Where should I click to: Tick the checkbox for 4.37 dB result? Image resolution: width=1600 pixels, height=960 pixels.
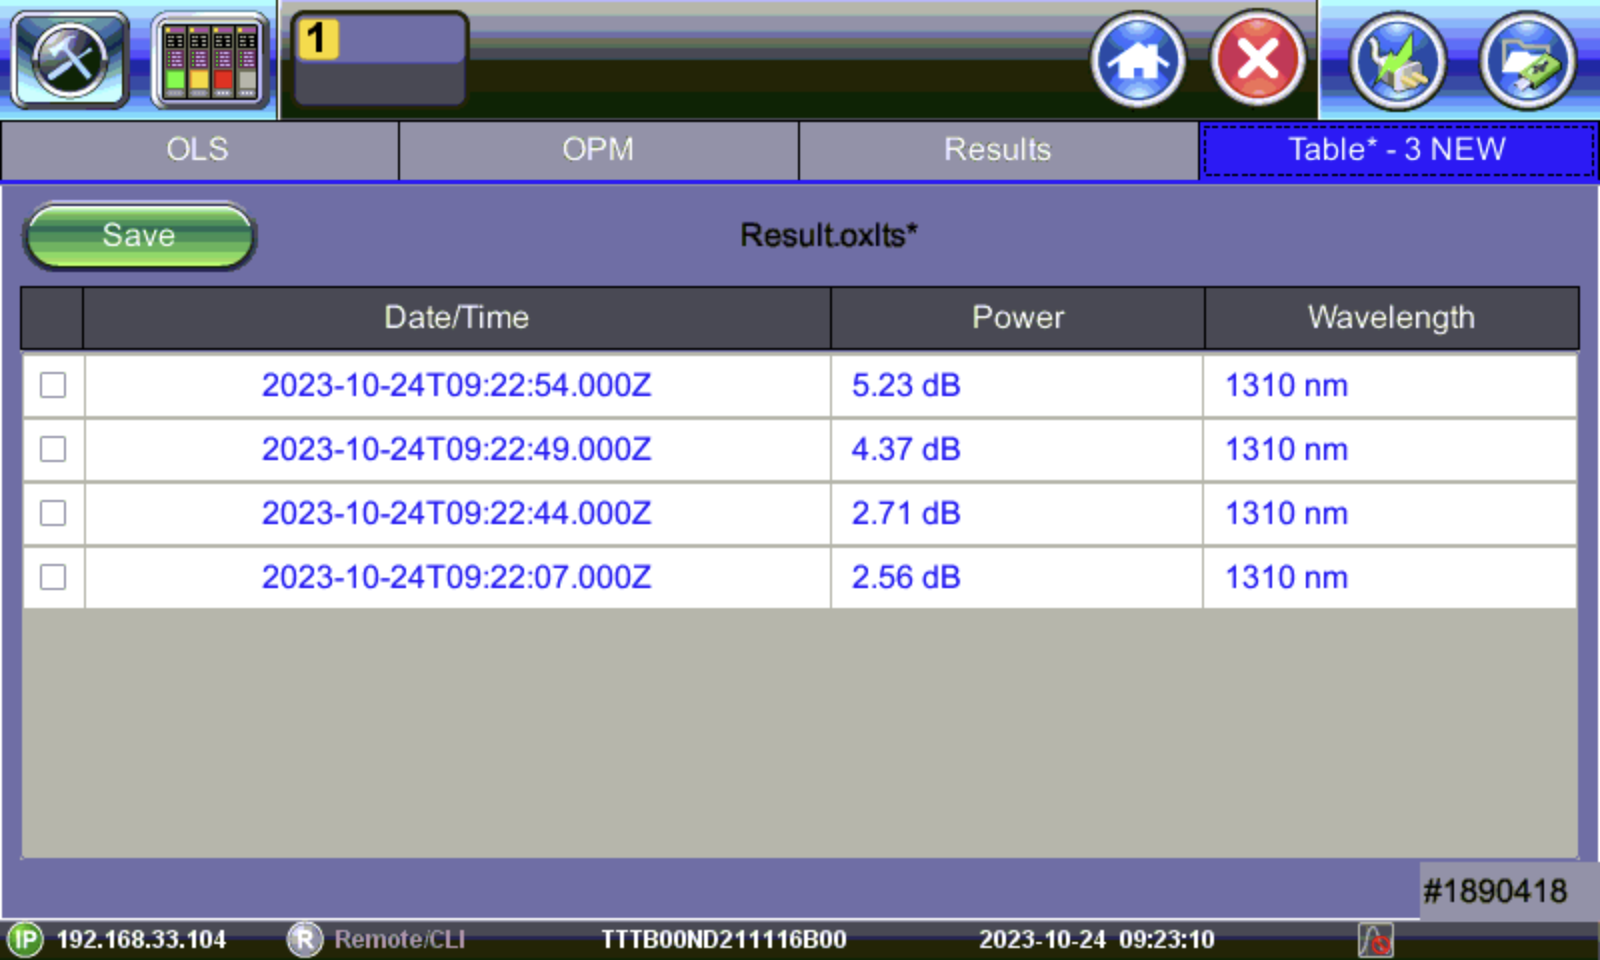pos(53,449)
